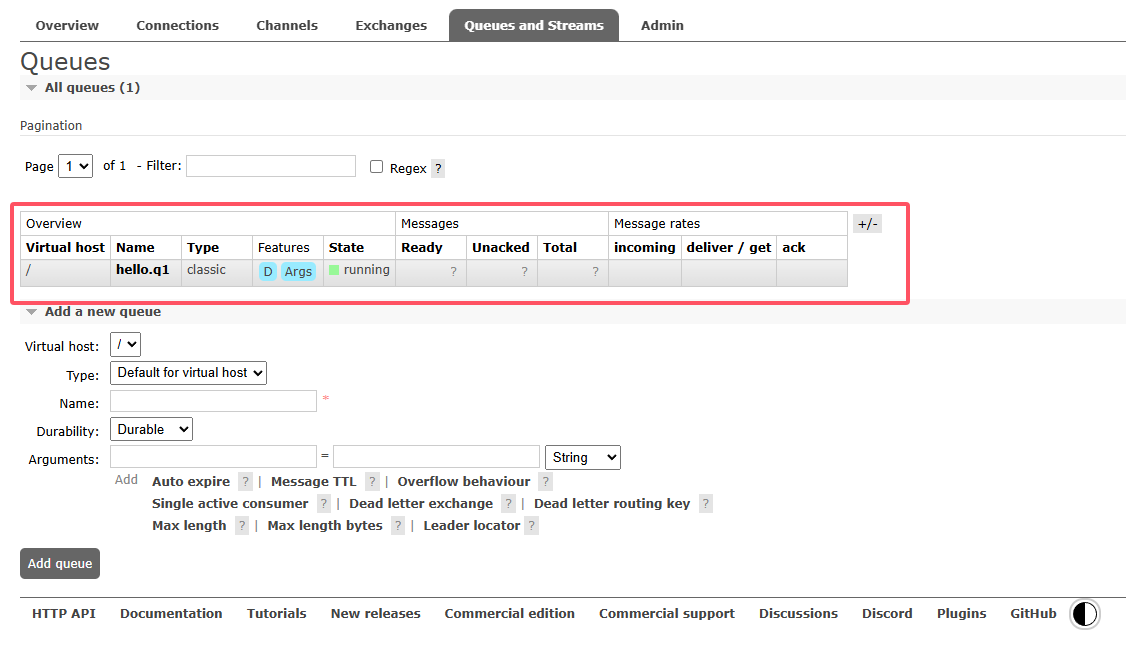Screen dimensions: 1126x646
Task: Sort by State column header
Action: (x=347, y=248)
